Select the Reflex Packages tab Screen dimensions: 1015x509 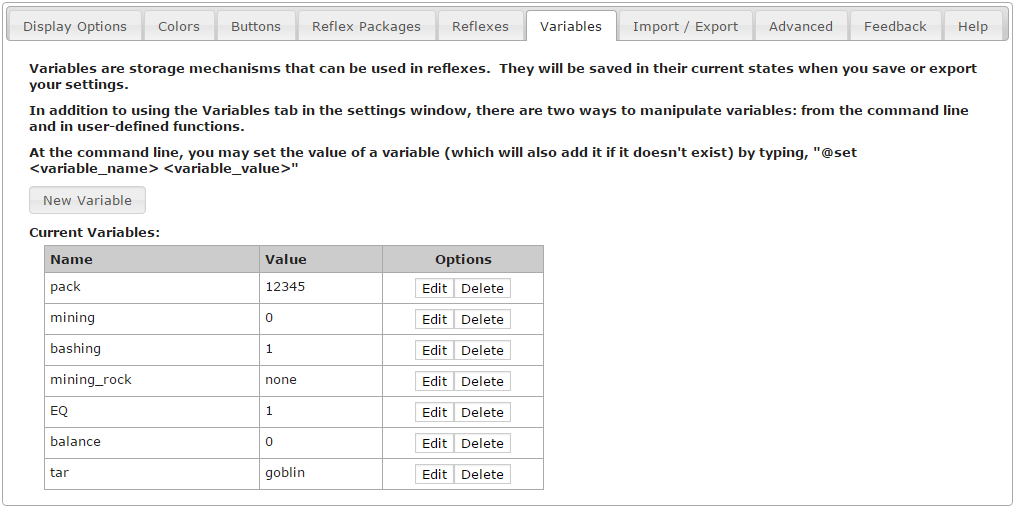[366, 26]
